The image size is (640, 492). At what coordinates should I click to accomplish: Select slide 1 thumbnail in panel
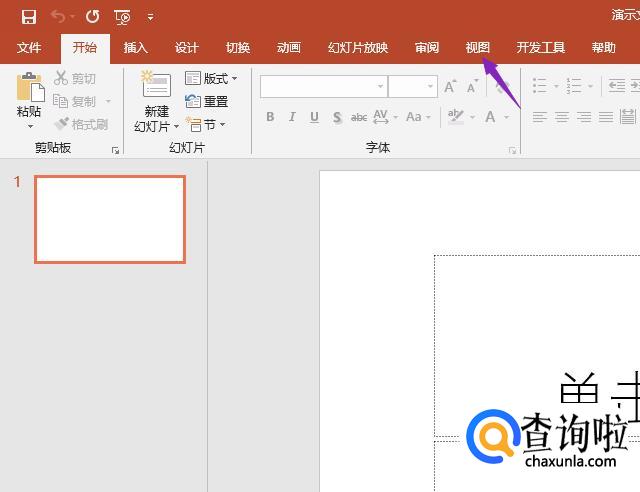tap(110, 219)
